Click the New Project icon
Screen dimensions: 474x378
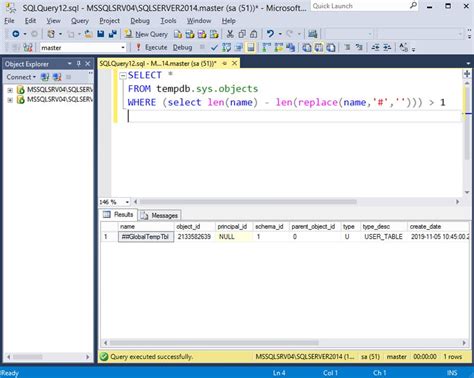pos(51,34)
